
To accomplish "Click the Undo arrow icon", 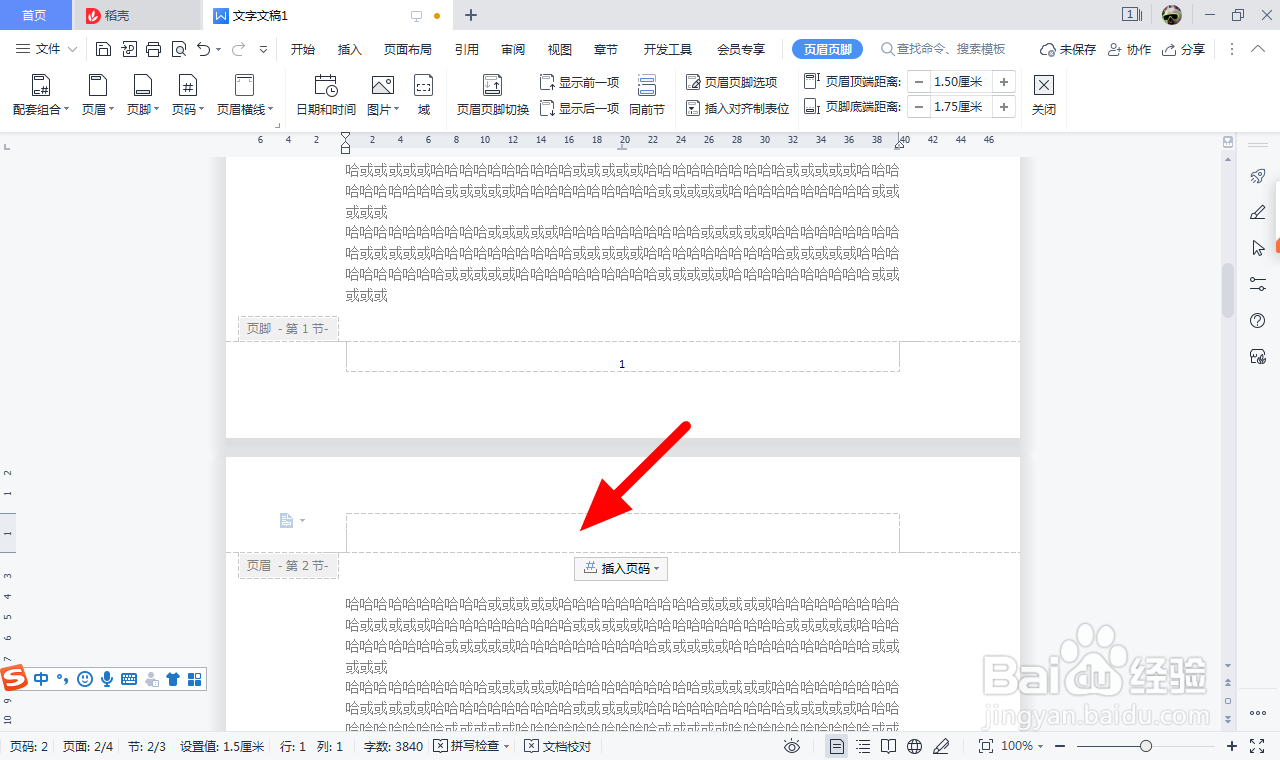I will click(204, 49).
